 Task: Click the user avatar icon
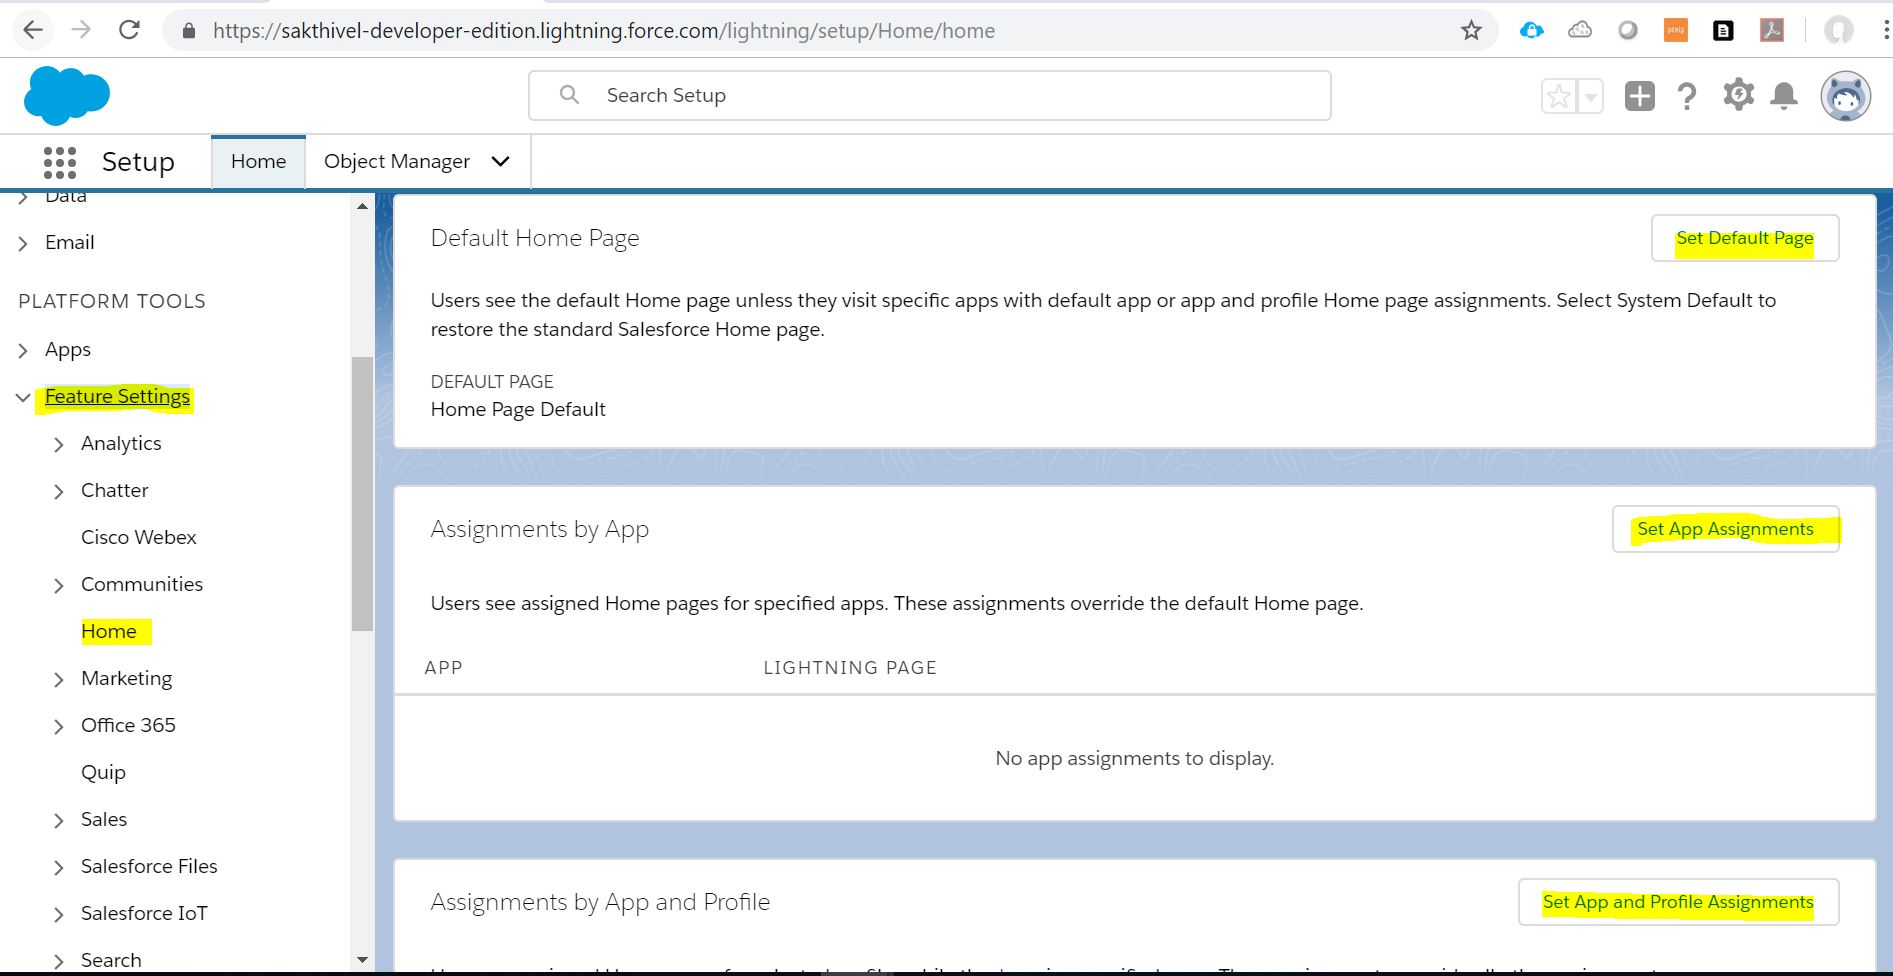1846,95
